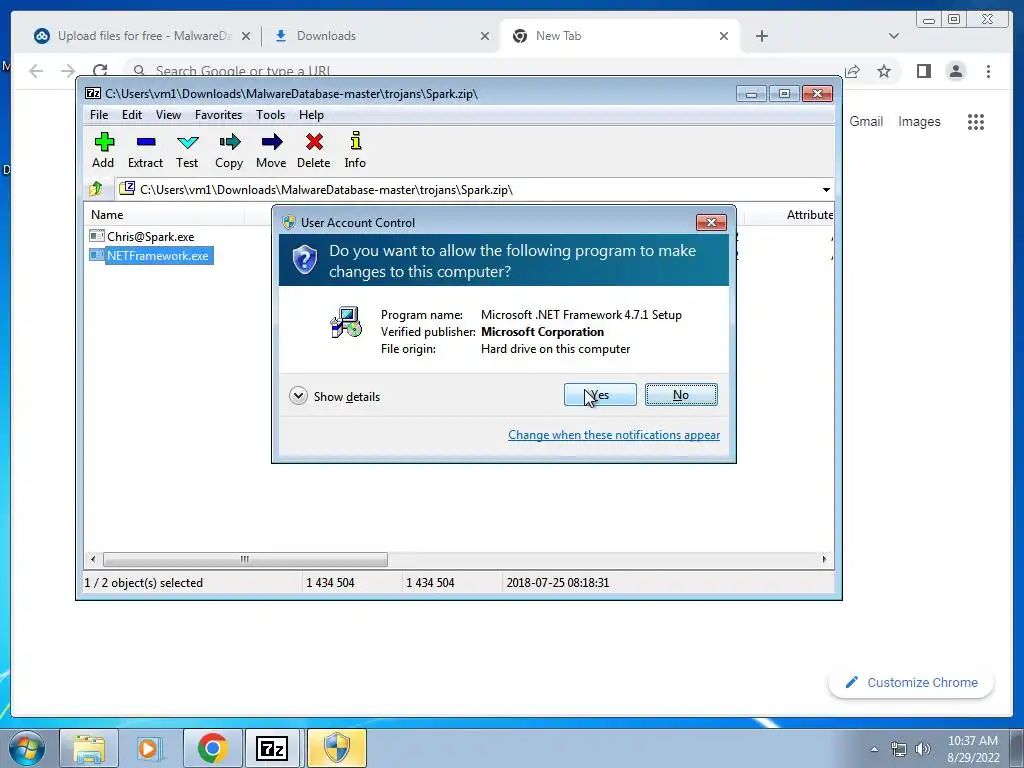The width and height of the screenshot is (1024, 768).
Task: Click Yes in User Account Control dialog
Action: 600,394
